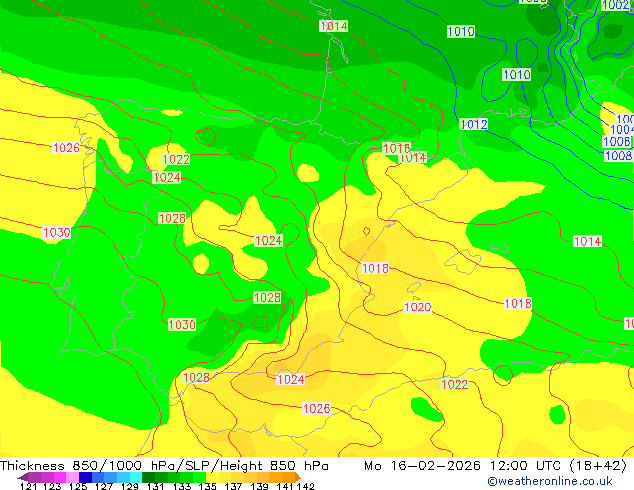Click the blue 1008 isobar label
Viewport: 634px width, 490px height.
click(618, 155)
